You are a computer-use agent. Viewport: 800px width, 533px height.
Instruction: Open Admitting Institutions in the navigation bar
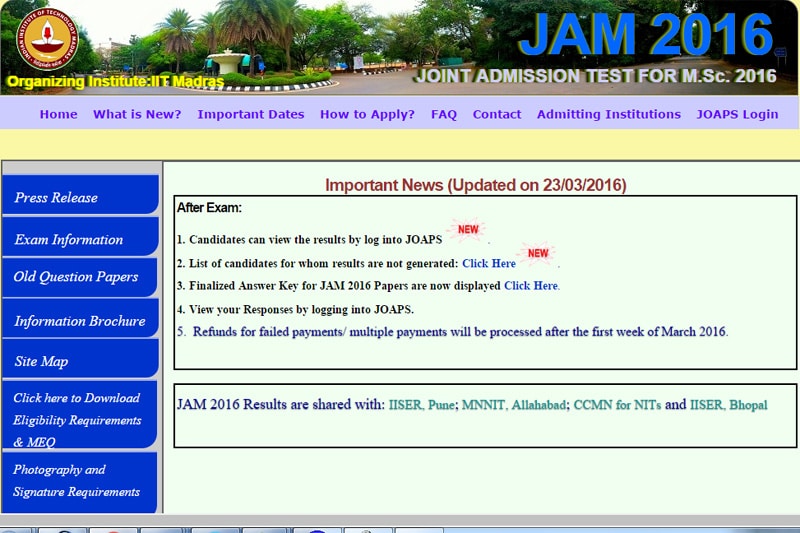608,114
